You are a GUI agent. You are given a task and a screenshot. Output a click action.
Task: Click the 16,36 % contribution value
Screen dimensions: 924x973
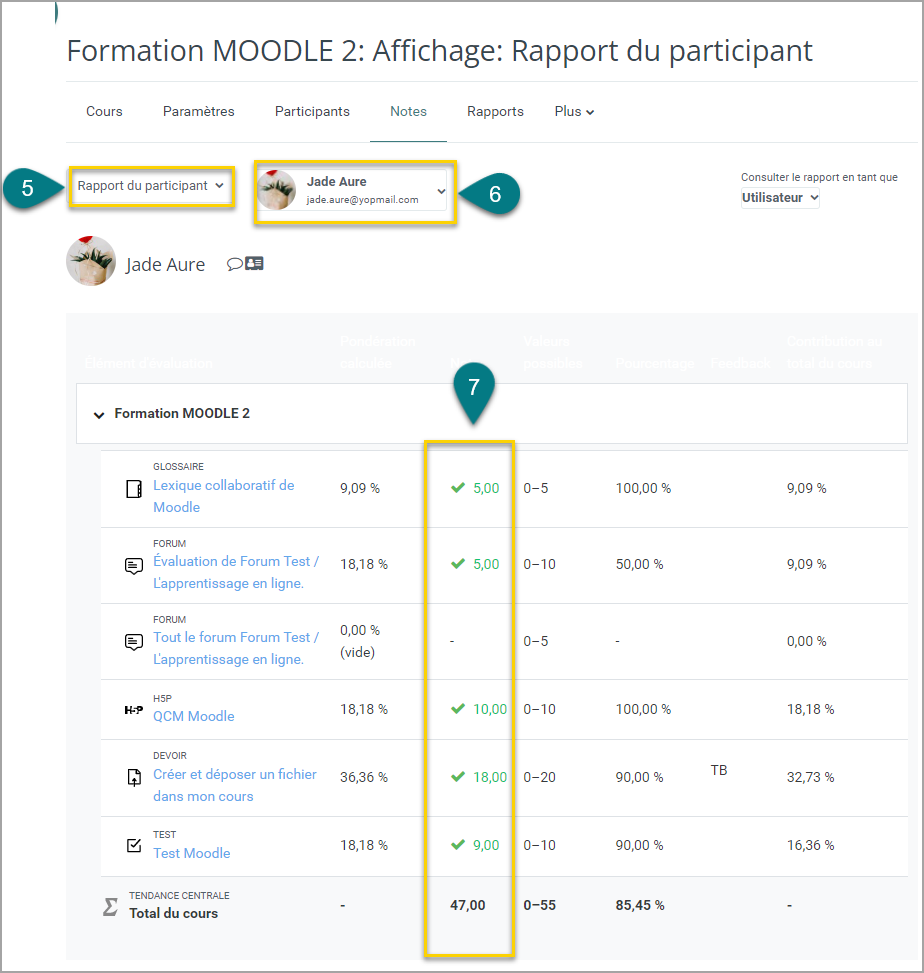pos(810,845)
